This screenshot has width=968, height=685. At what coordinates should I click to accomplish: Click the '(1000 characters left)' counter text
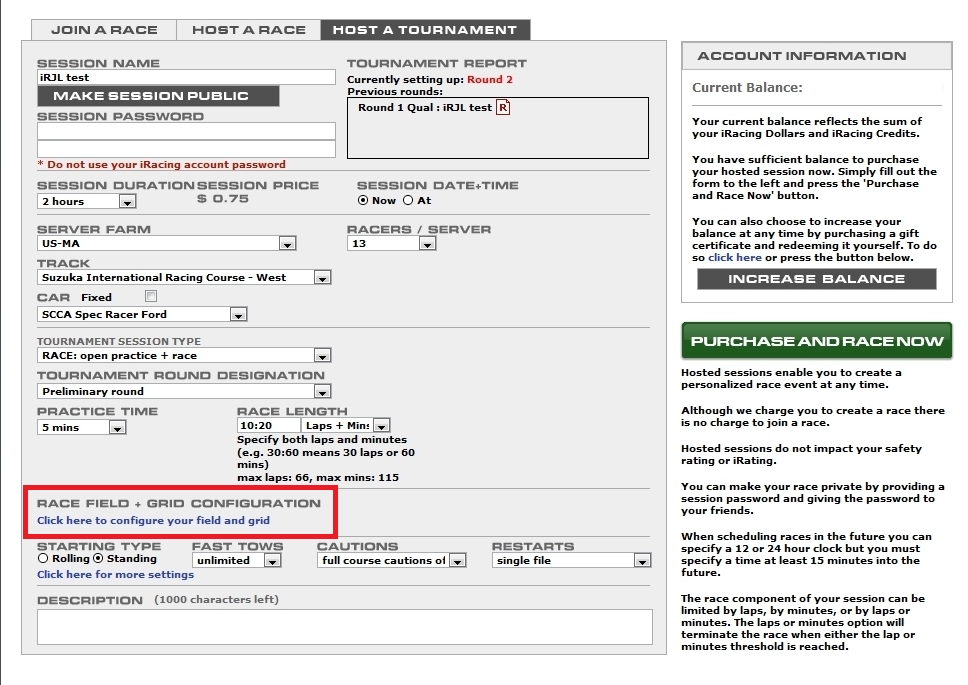click(216, 599)
